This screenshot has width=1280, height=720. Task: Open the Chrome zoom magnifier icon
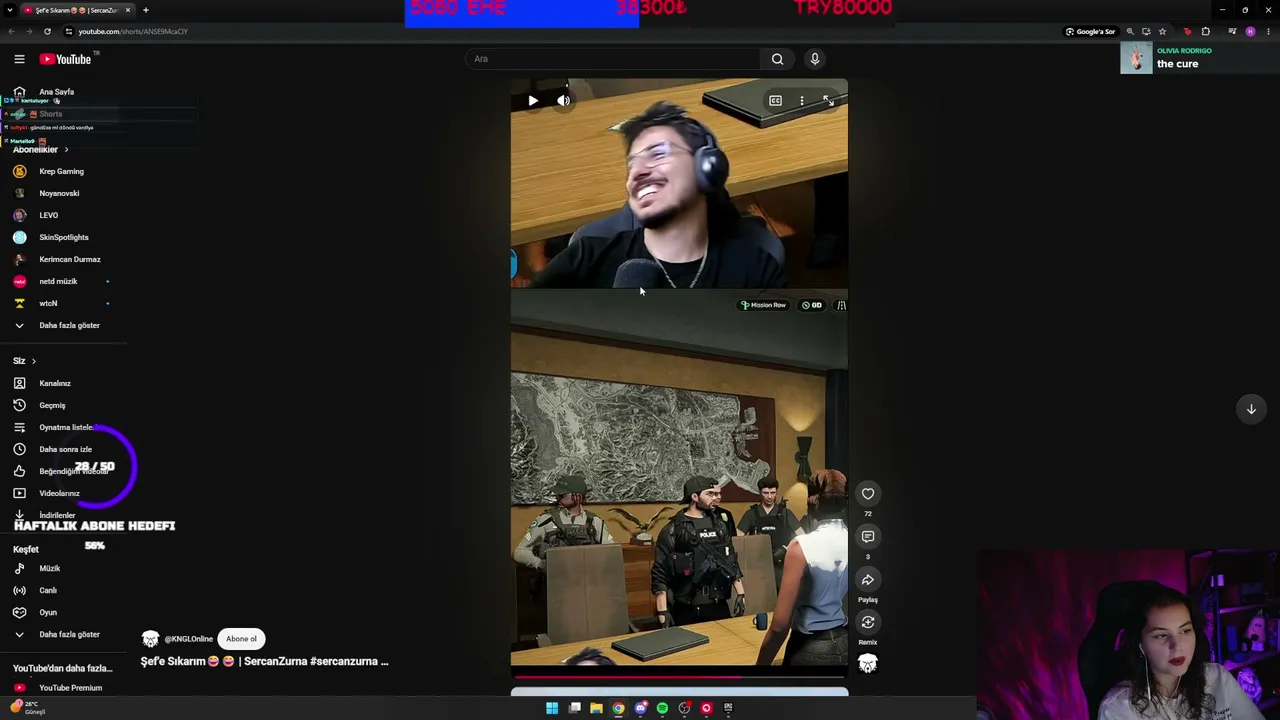(x=1130, y=31)
